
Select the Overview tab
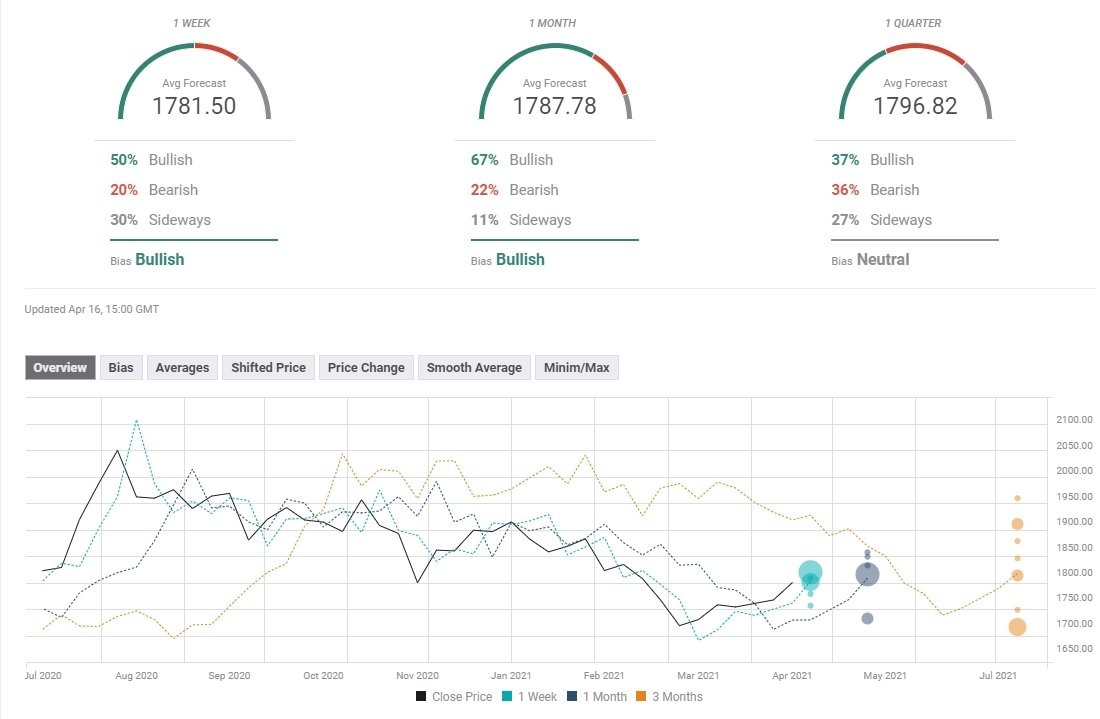[x=61, y=367]
